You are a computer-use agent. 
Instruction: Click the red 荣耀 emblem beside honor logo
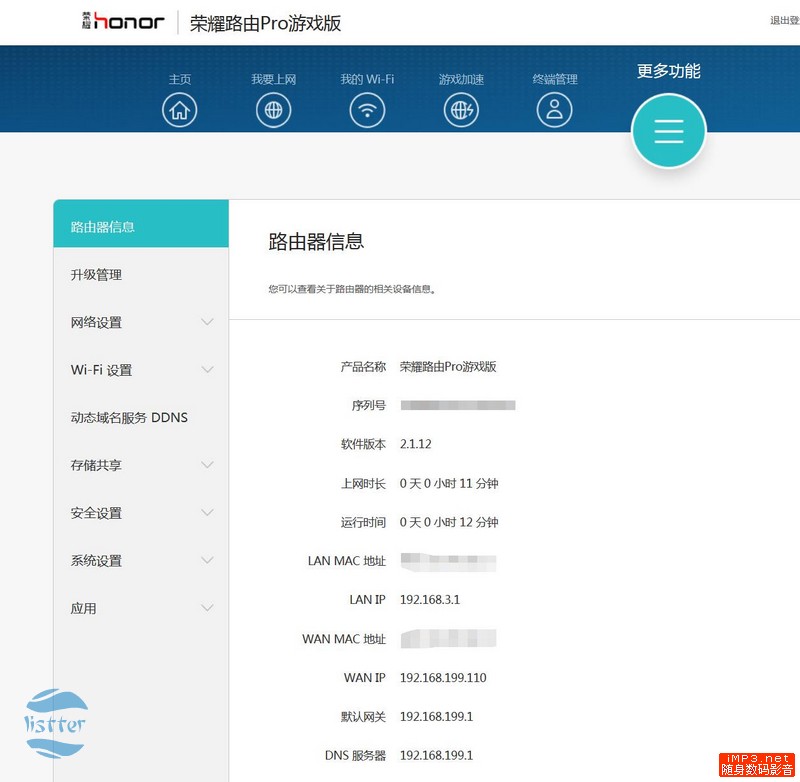[x=85, y=19]
